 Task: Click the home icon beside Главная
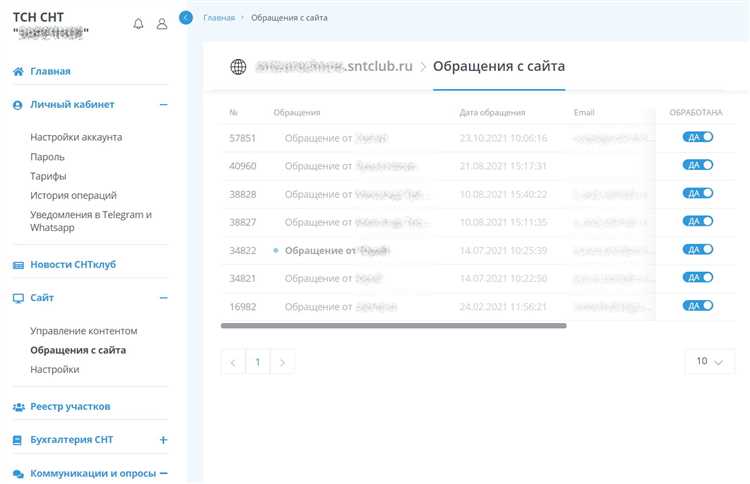tap(18, 71)
